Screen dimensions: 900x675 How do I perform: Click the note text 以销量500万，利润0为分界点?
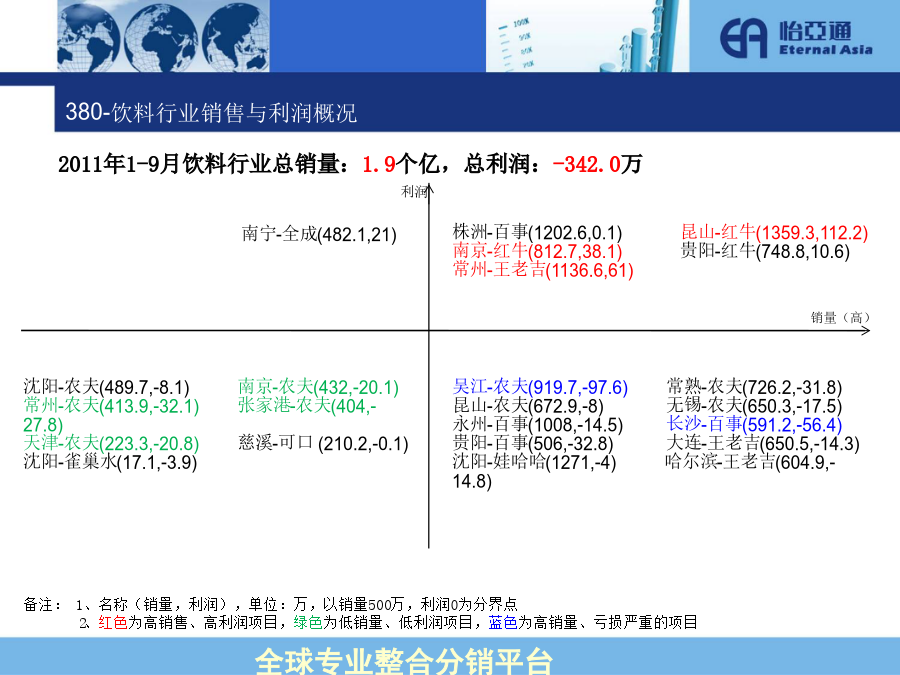tap(420, 604)
